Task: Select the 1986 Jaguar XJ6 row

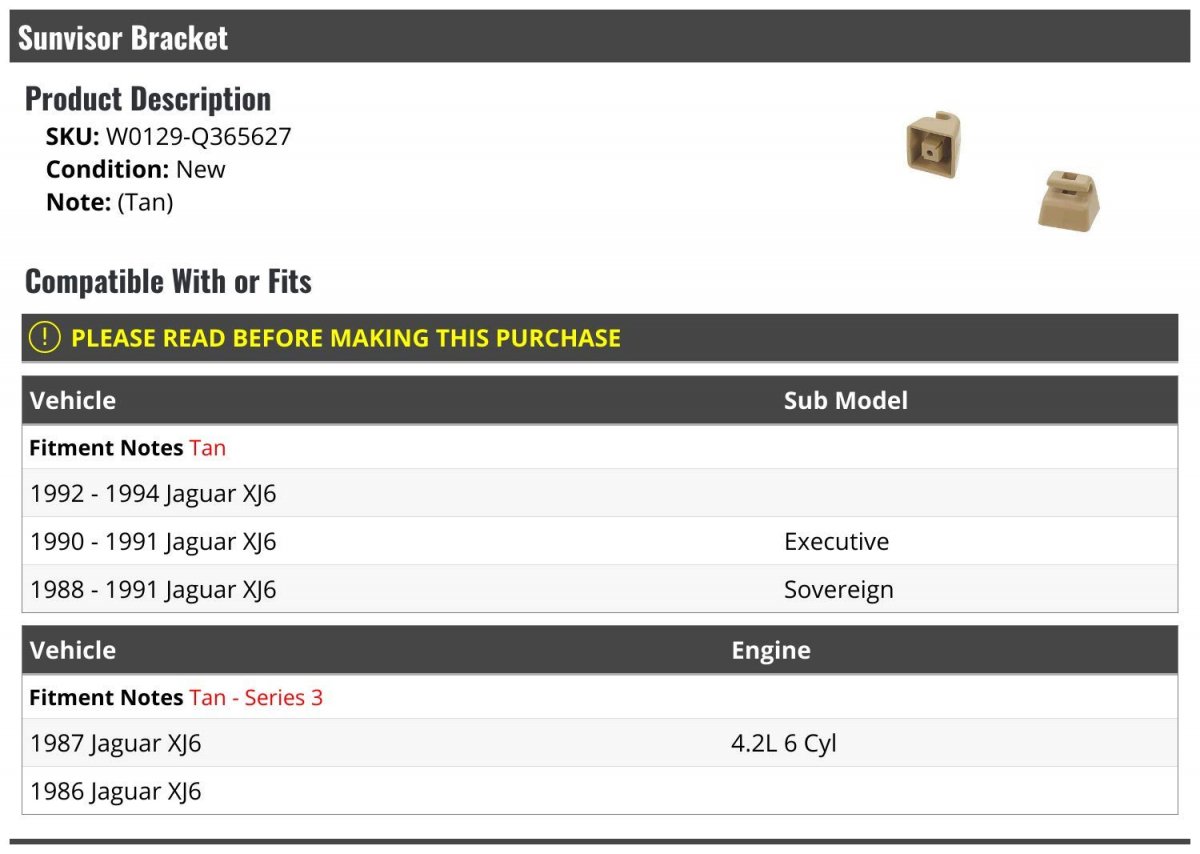Action: tap(600, 791)
